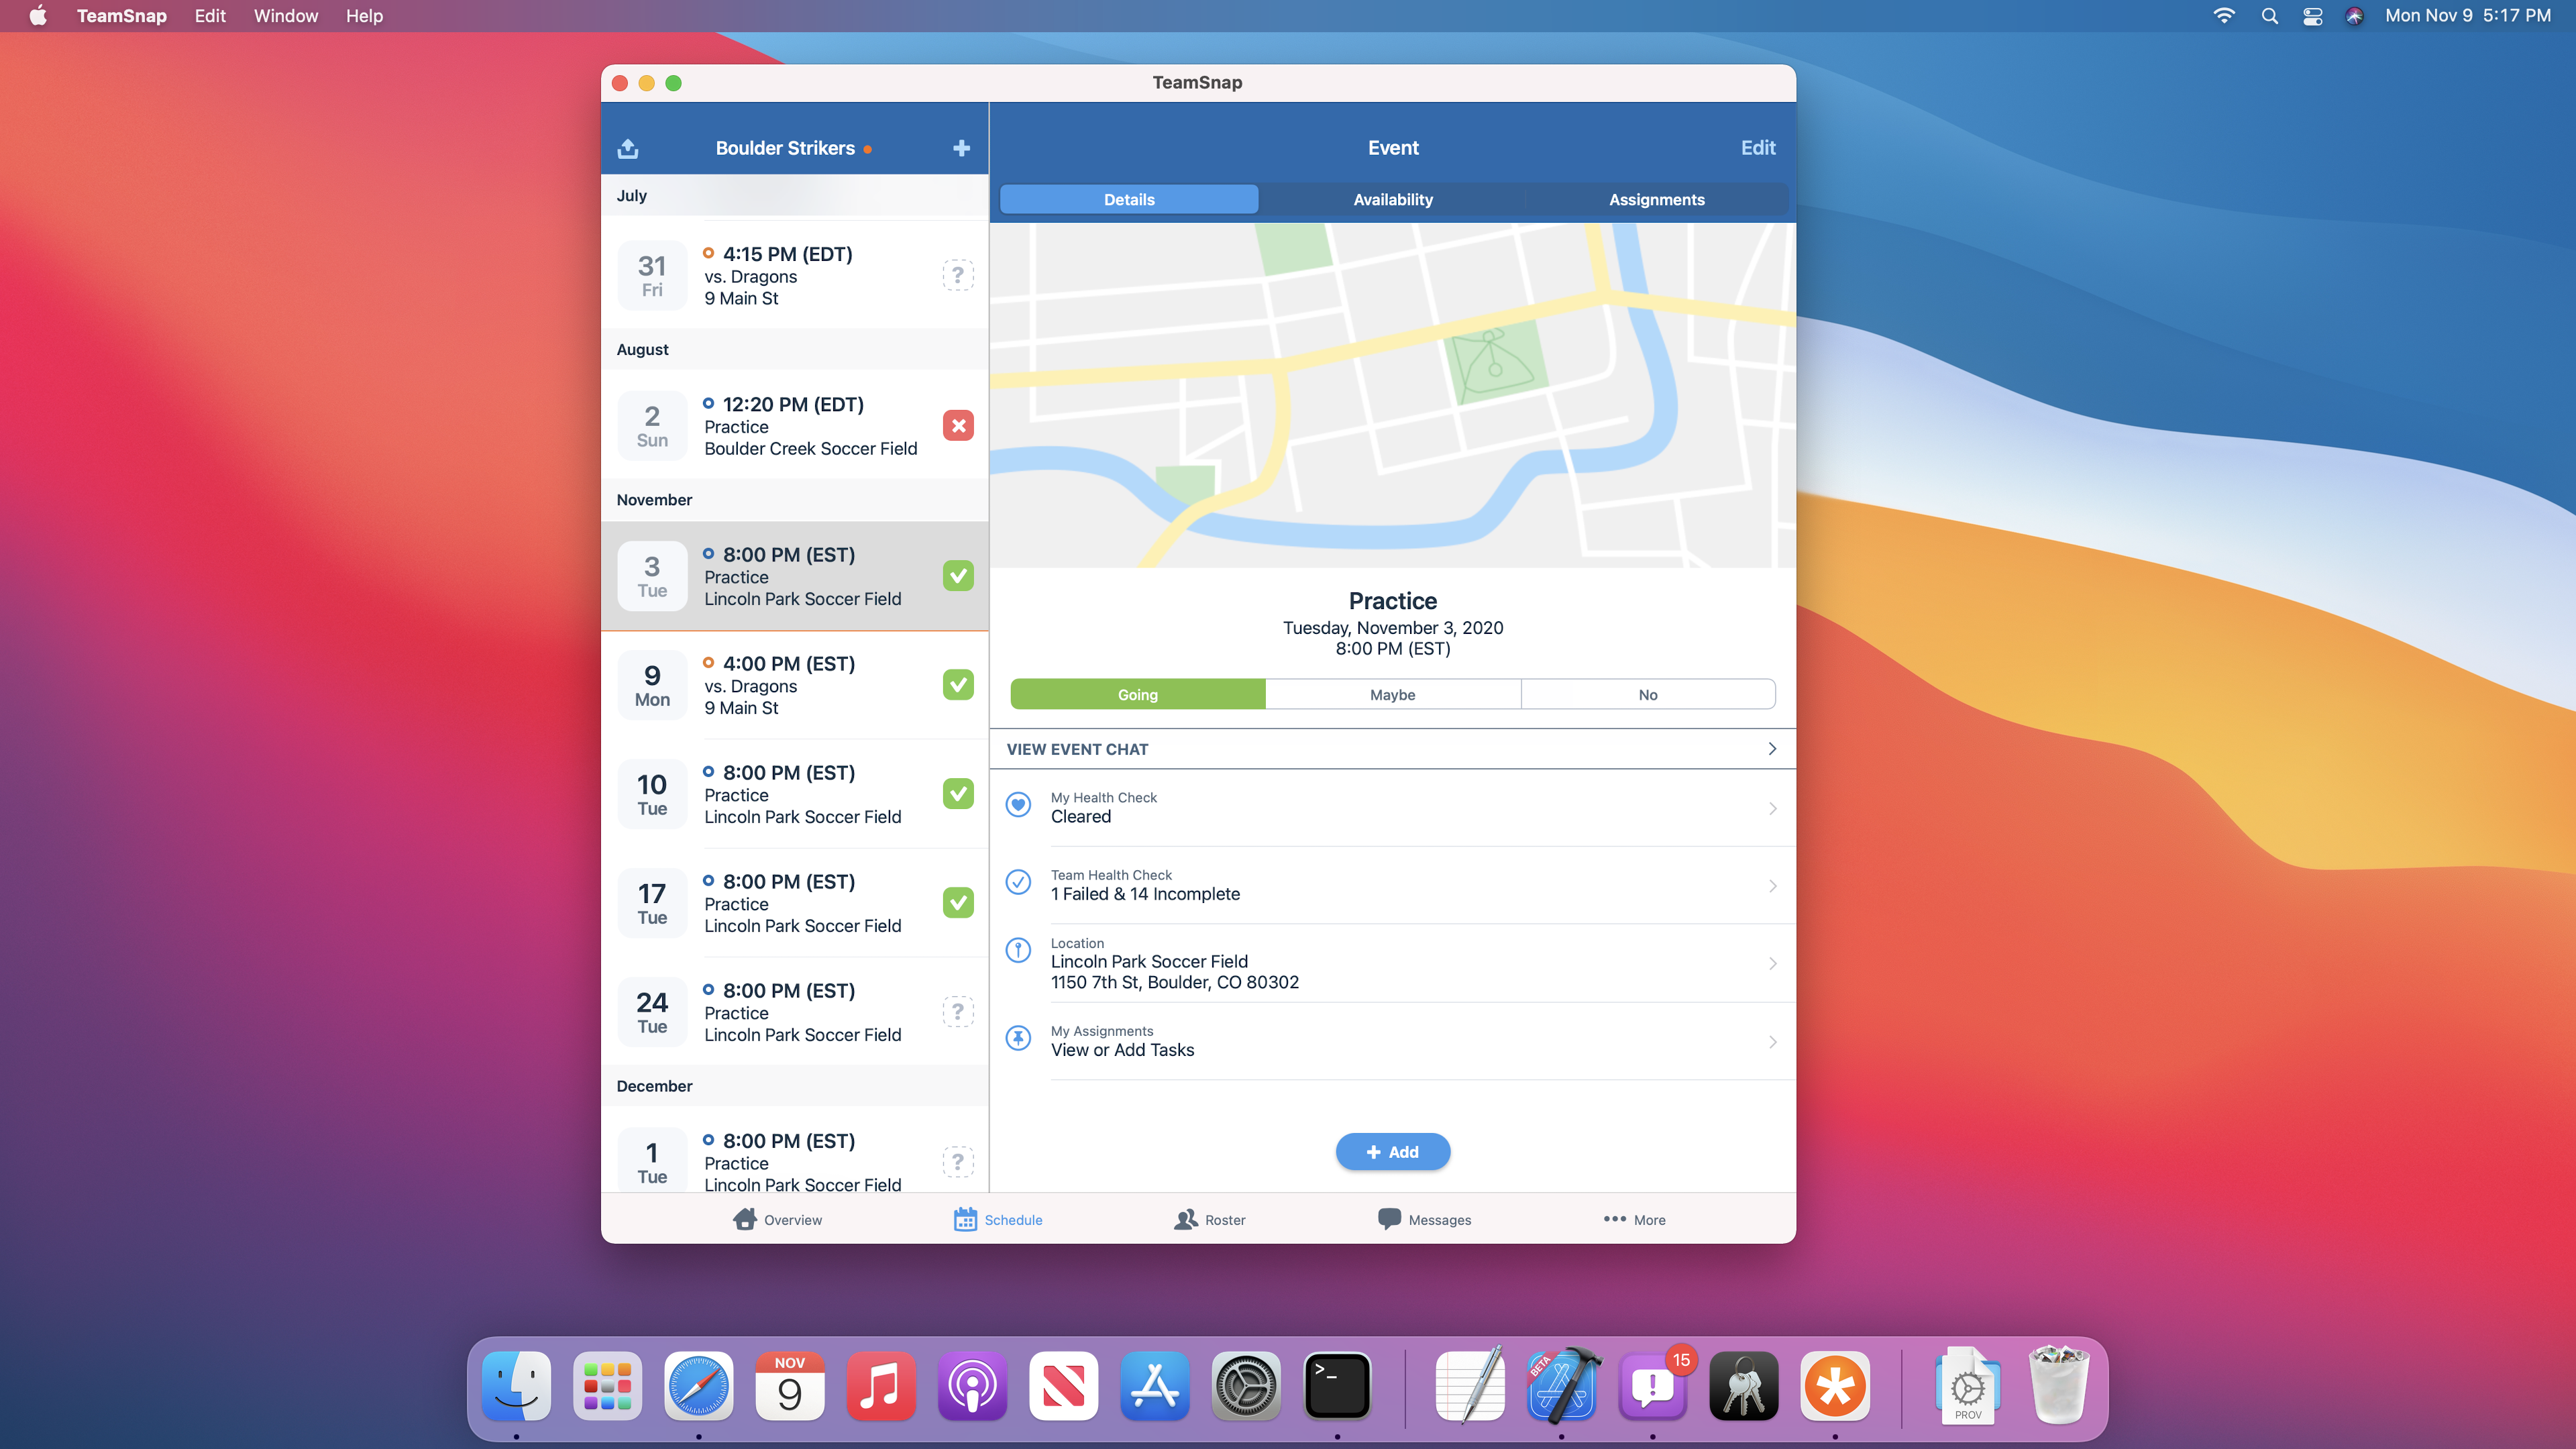This screenshot has height=1449, width=2576.
Task: Open Finder from the dock
Action: point(516,1386)
